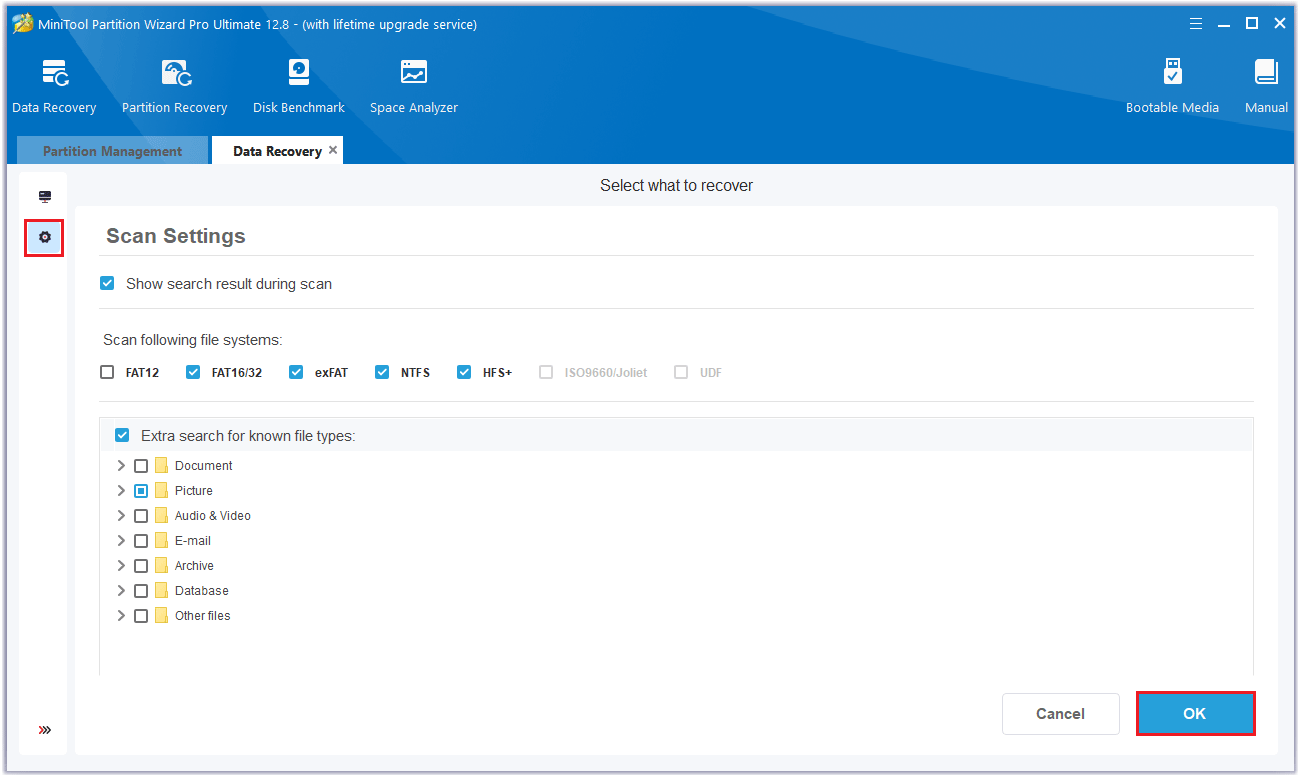The height and width of the screenshot is (775, 1298).
Task: Open the hamburger menu in title bar
Action: click(1196, 24)
